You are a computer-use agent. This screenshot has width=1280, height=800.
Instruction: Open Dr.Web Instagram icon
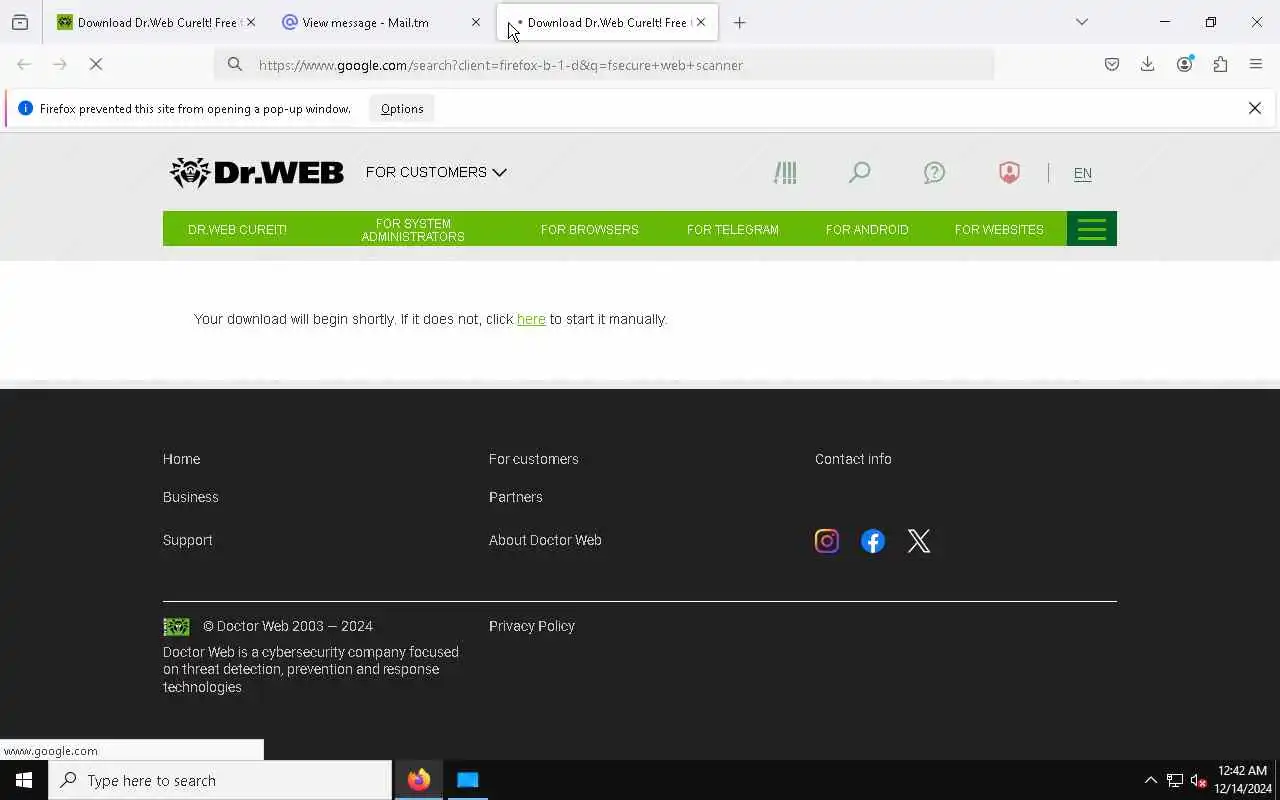tap(827, 541)
